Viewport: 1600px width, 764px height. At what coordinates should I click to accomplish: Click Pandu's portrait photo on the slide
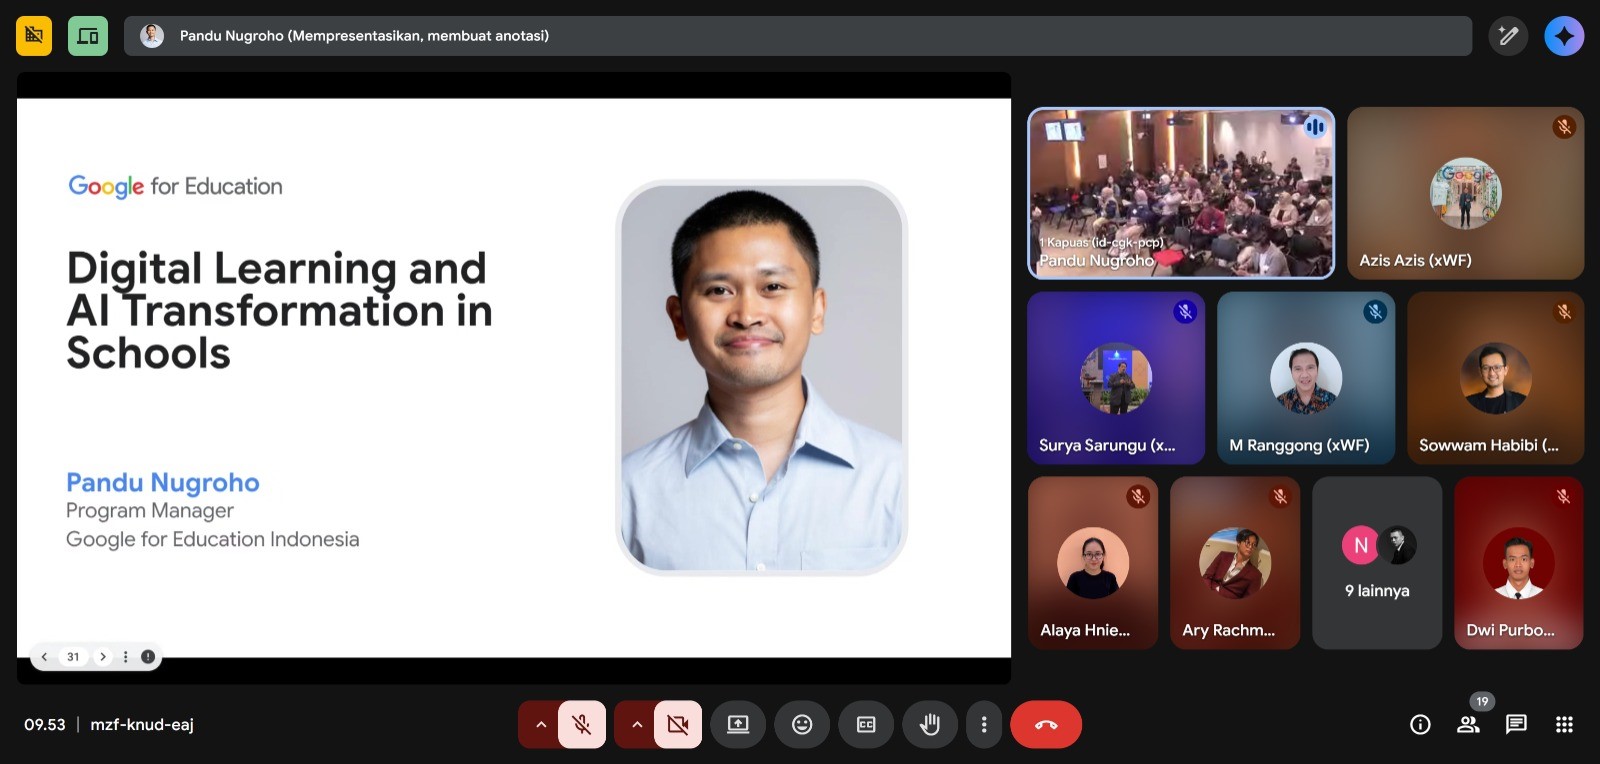761,378
